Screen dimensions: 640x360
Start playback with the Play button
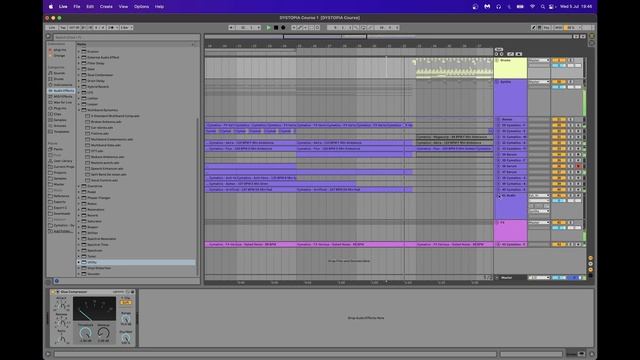[x=268, y=28]
